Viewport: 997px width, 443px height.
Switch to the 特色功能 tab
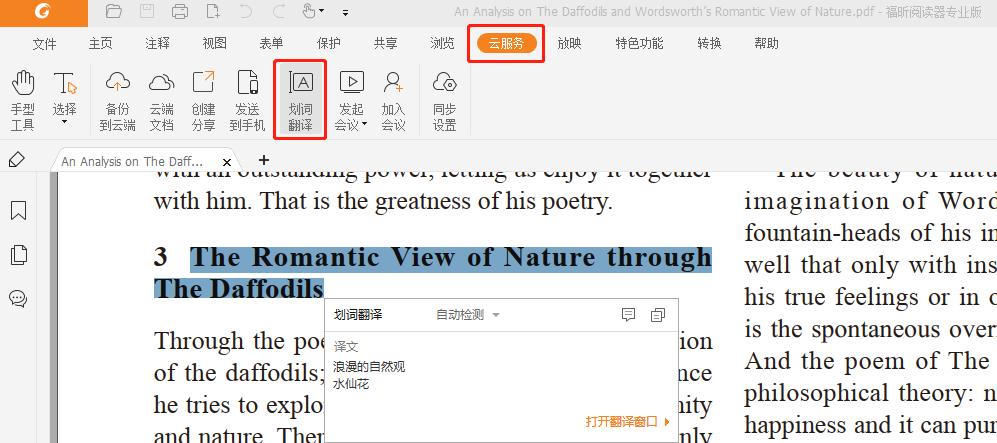639,43
